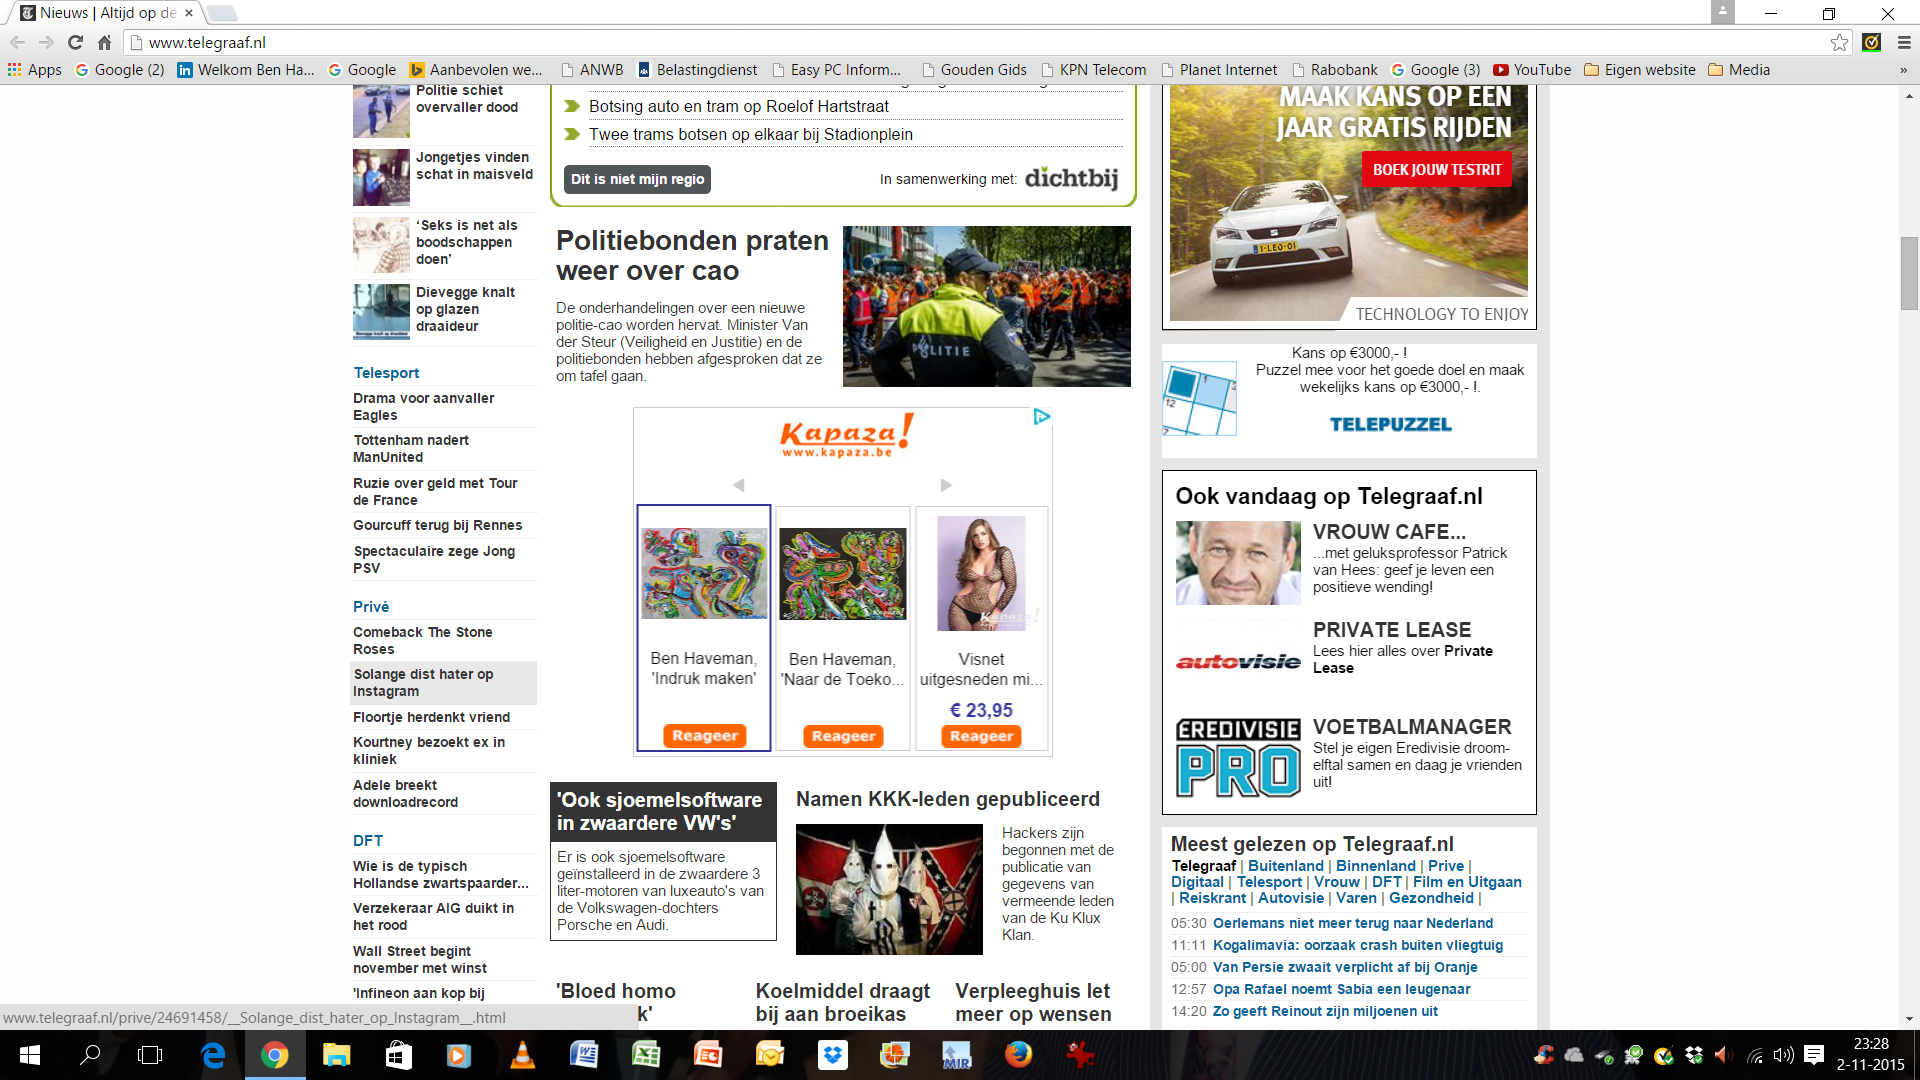Open 'Van Persie zwaait verplicht af bij Oranje'
This screenshot has width=1920, height=1080.
(1344, 967)
